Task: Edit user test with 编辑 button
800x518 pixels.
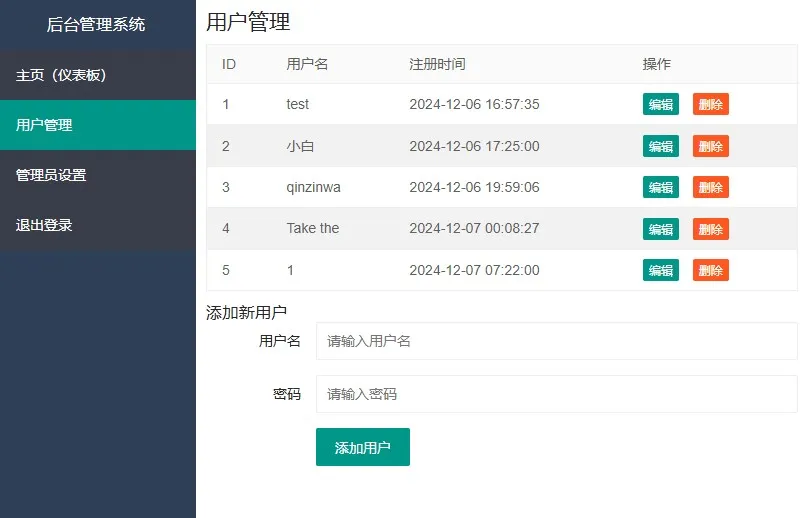Action: [x=661, y=104]
